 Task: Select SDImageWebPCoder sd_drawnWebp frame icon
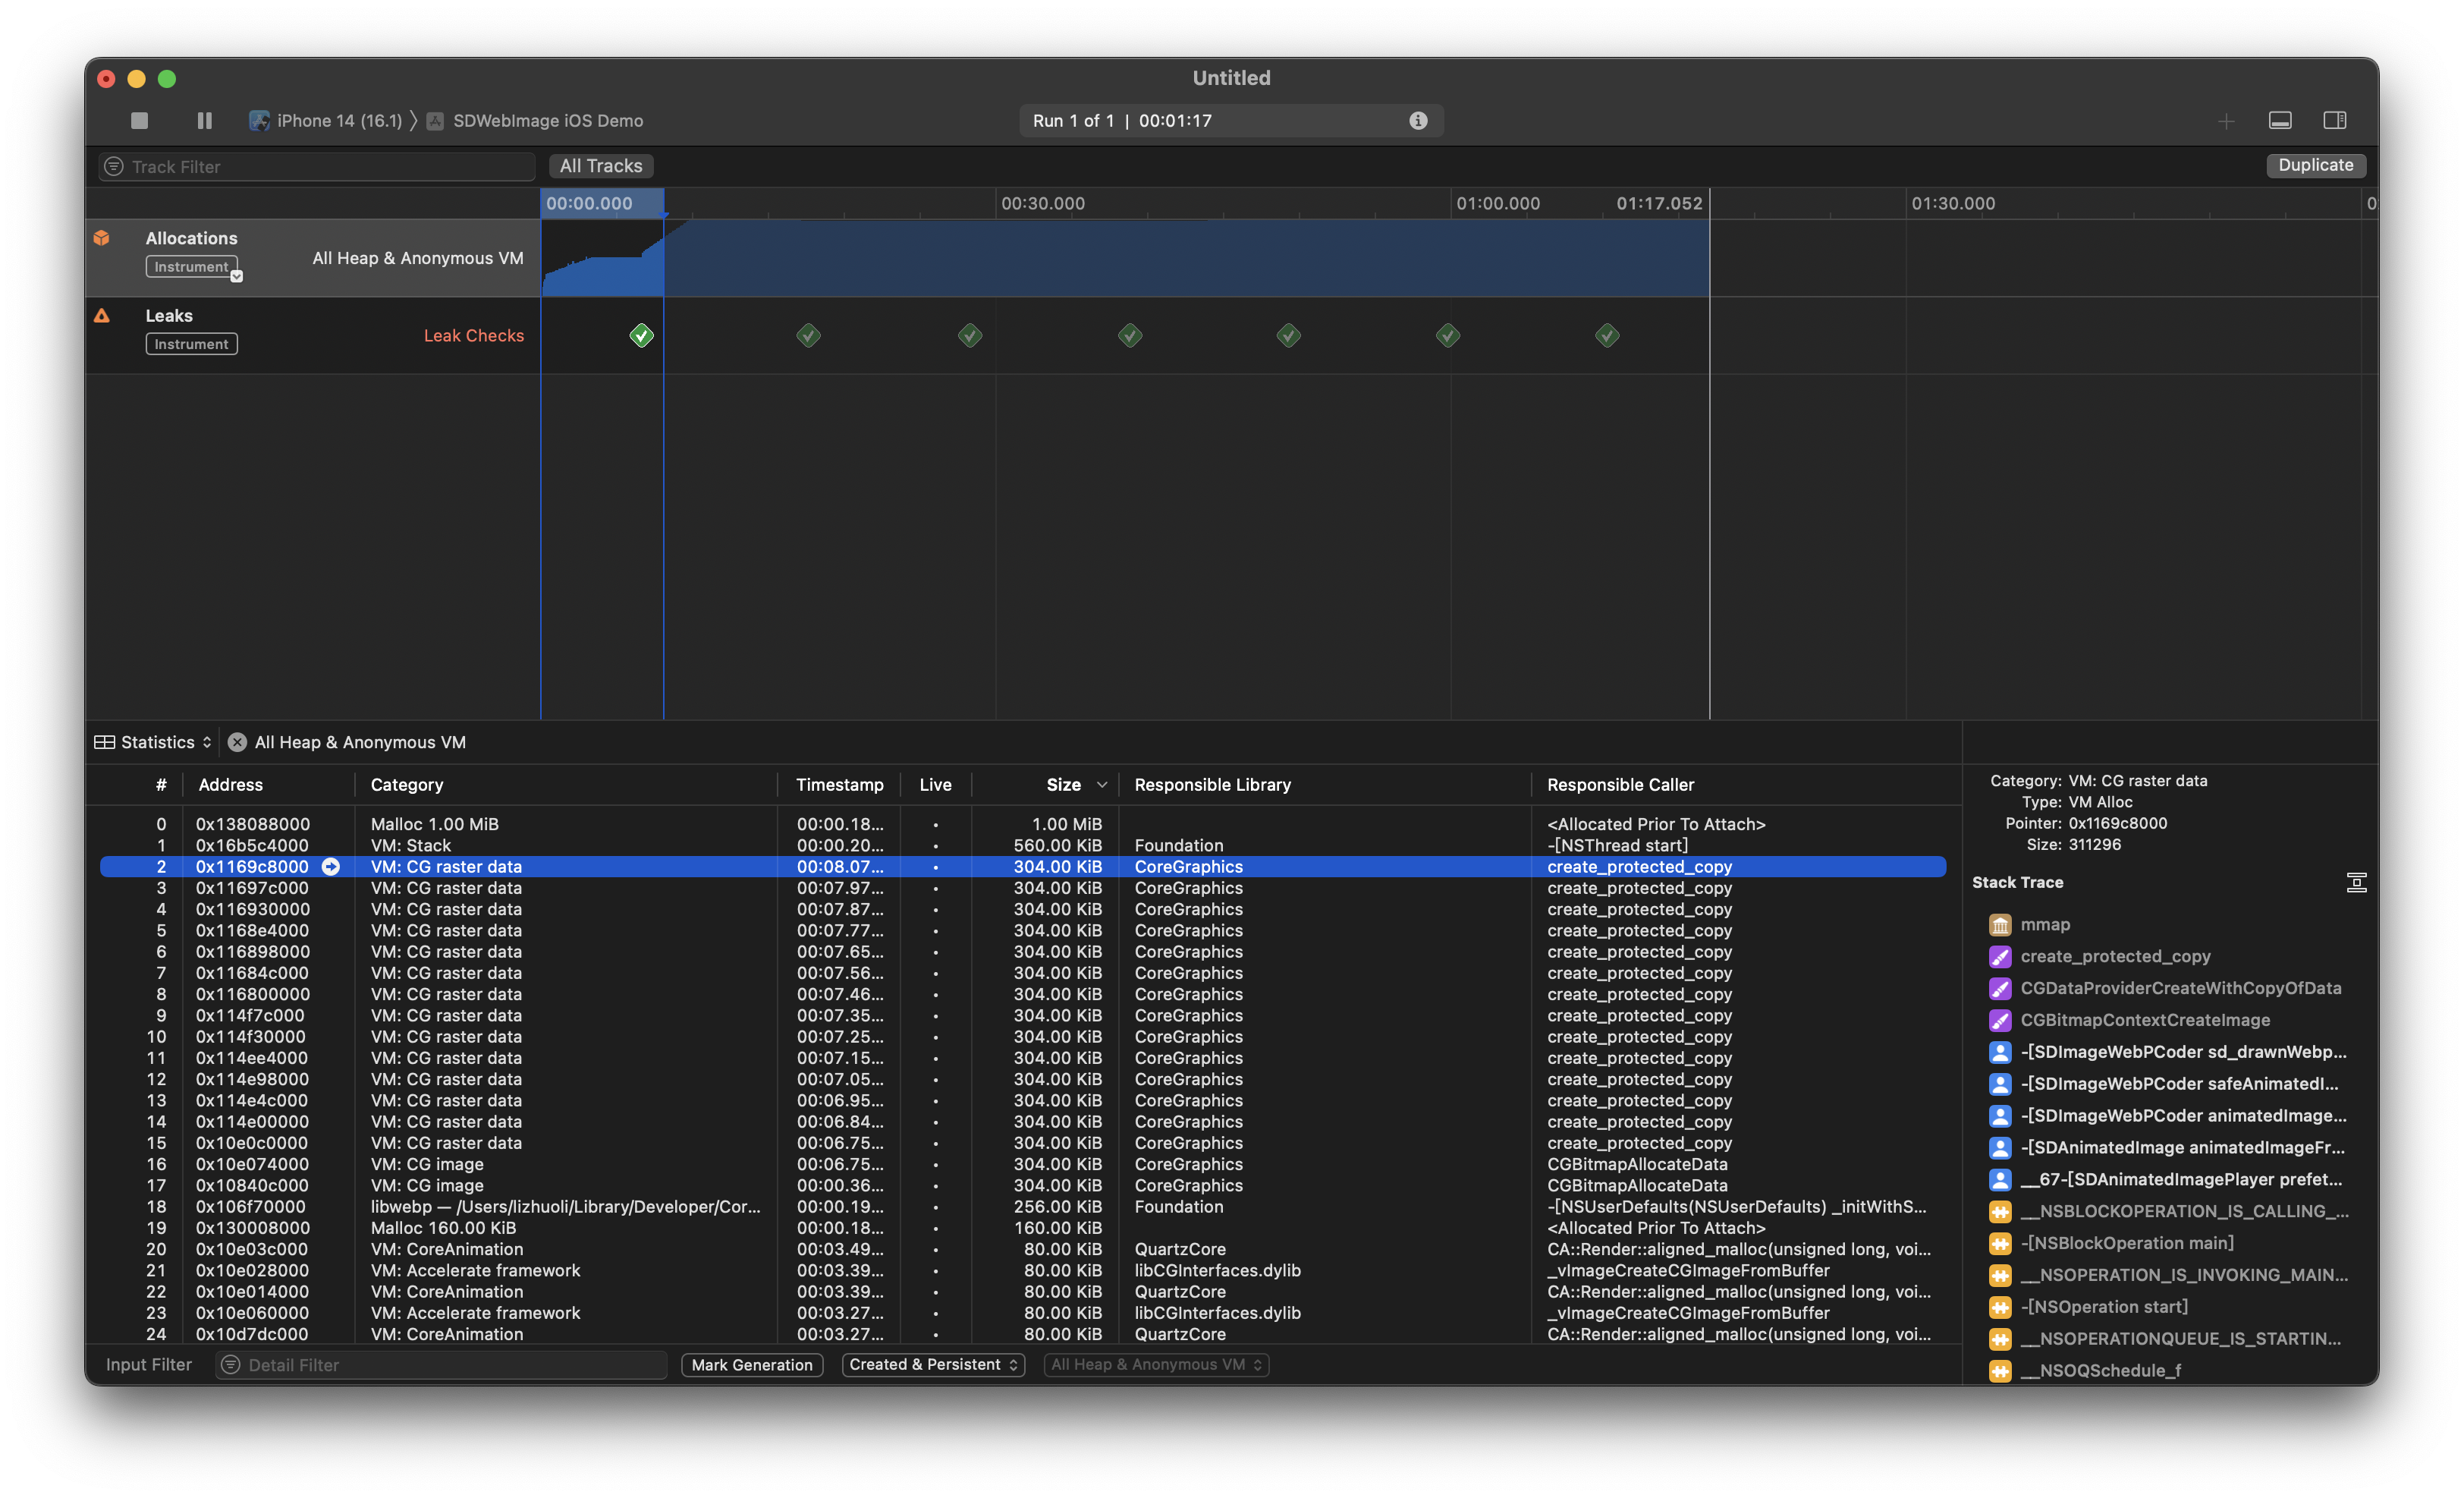[1999, 1052]
